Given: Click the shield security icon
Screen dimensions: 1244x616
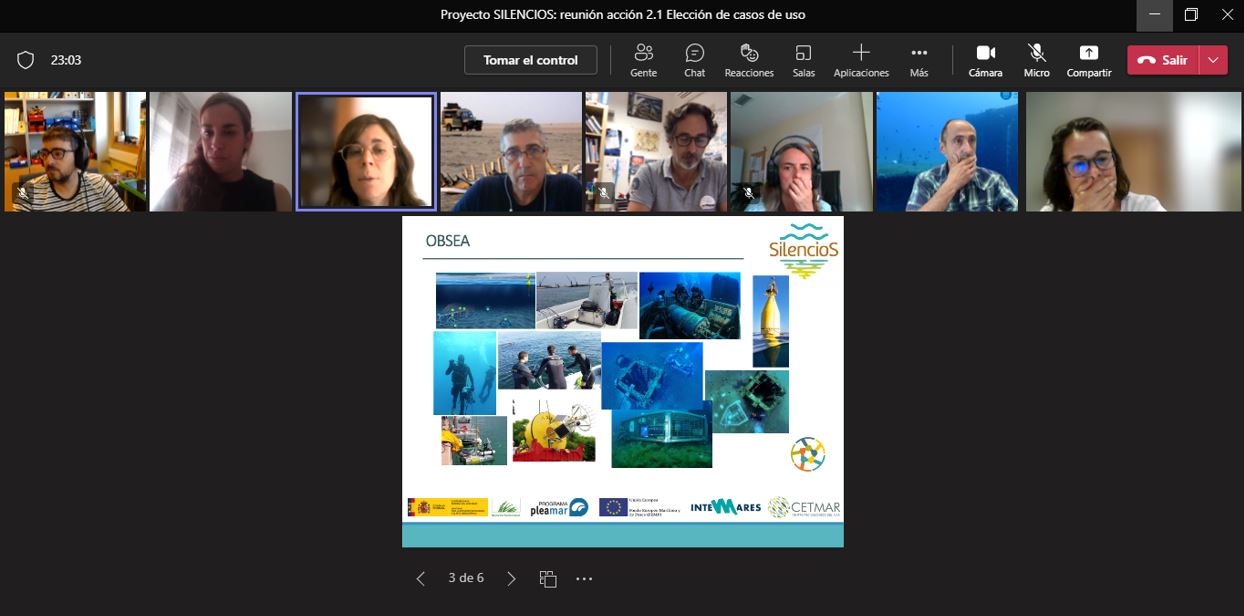Looking at the screenshot, I should click(26, 60).
